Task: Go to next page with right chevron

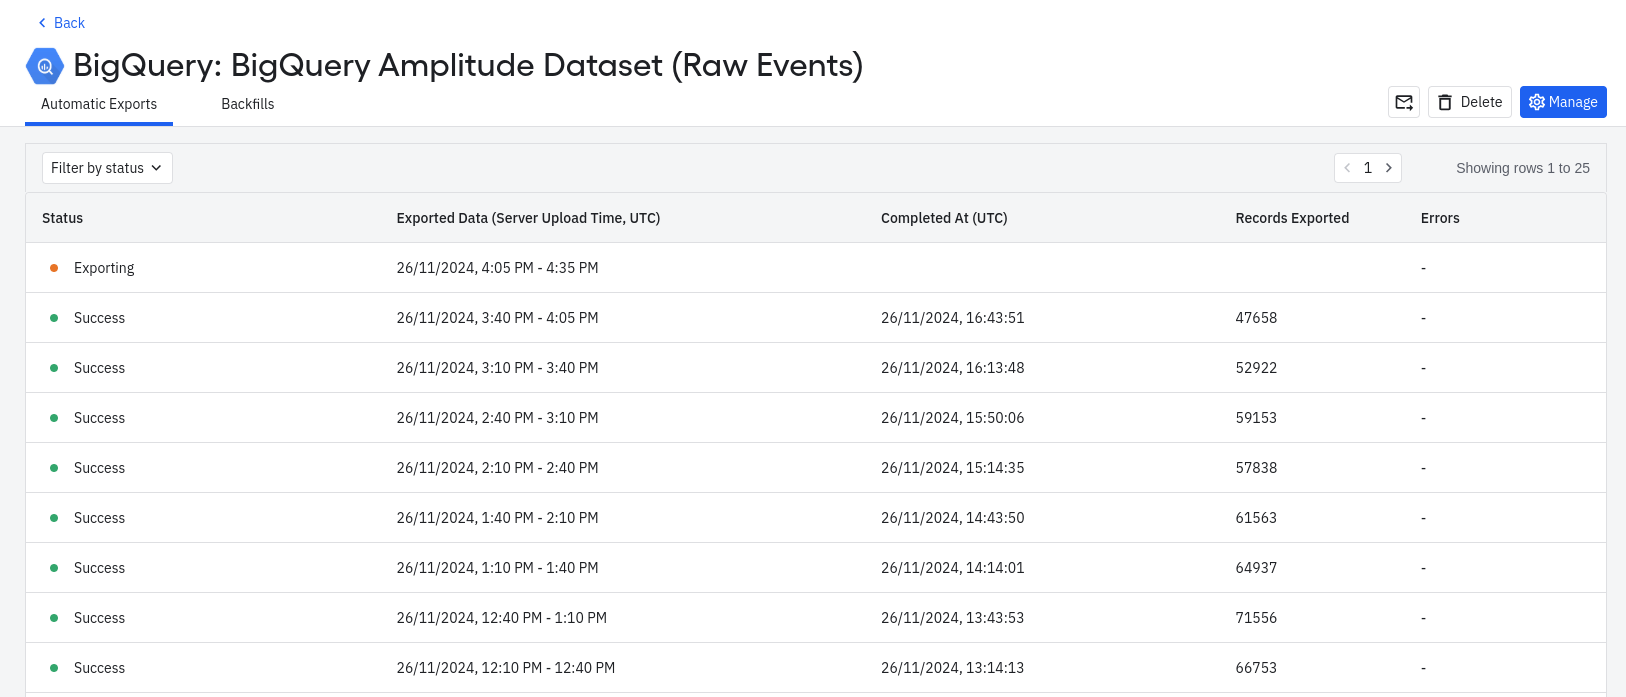Action: (1389, 168)
